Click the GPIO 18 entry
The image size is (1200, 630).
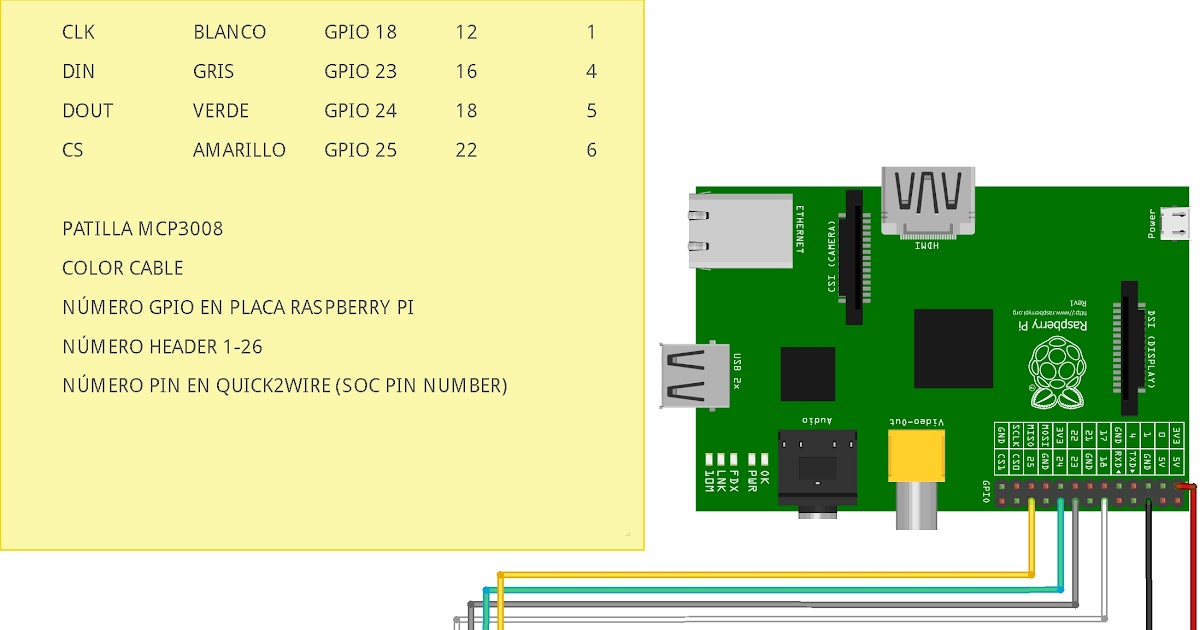[x=360, y=32]
